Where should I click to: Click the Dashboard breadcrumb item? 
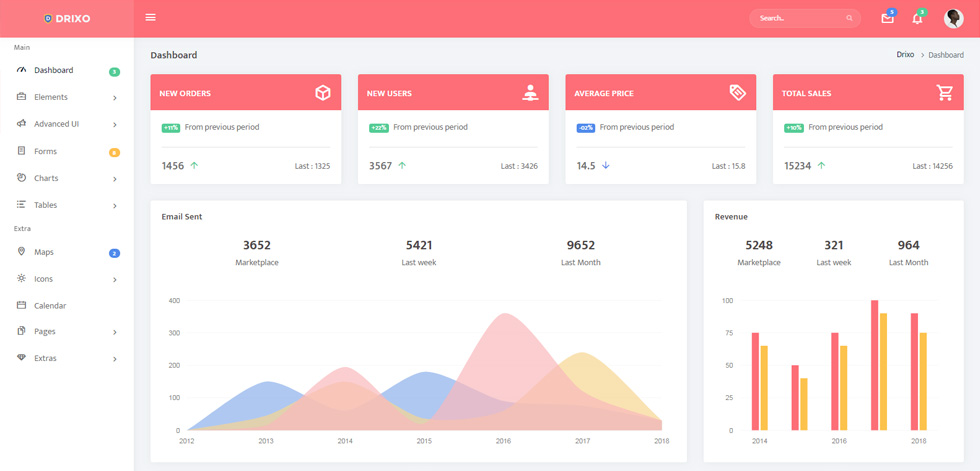(946, 55)
